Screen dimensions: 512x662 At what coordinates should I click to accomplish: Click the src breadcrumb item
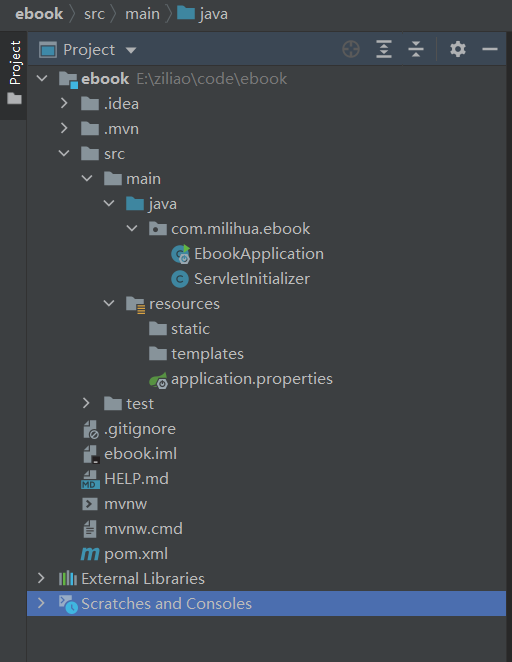pos(94,14)
